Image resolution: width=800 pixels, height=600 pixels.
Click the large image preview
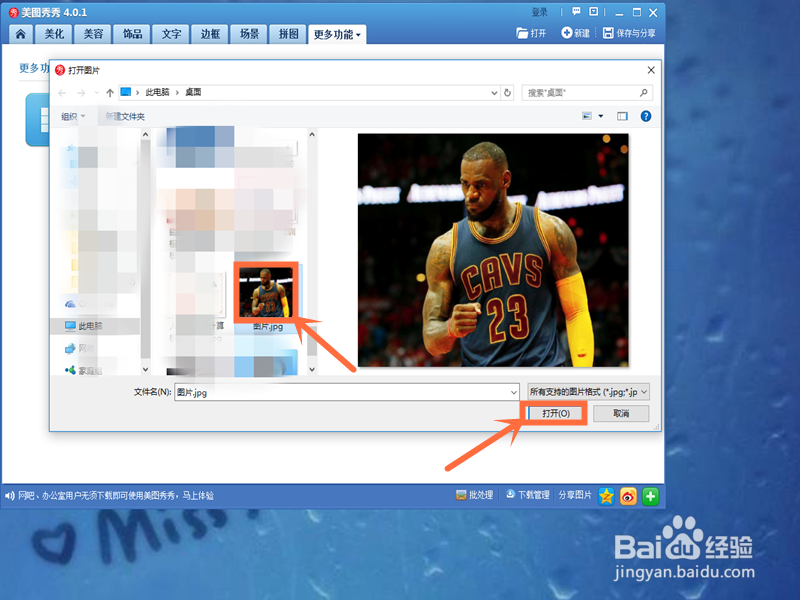(x=493, y=250)
